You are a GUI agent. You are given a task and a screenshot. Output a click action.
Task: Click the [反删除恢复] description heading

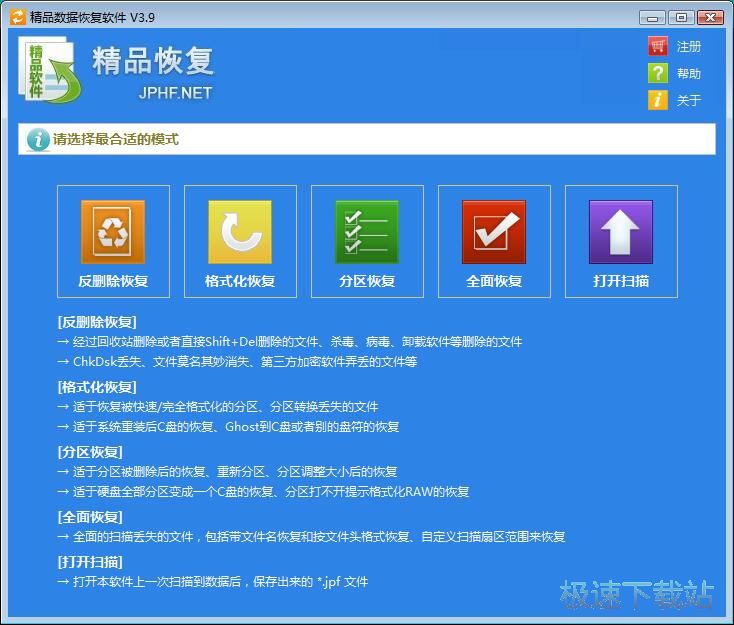click(97, 322)
